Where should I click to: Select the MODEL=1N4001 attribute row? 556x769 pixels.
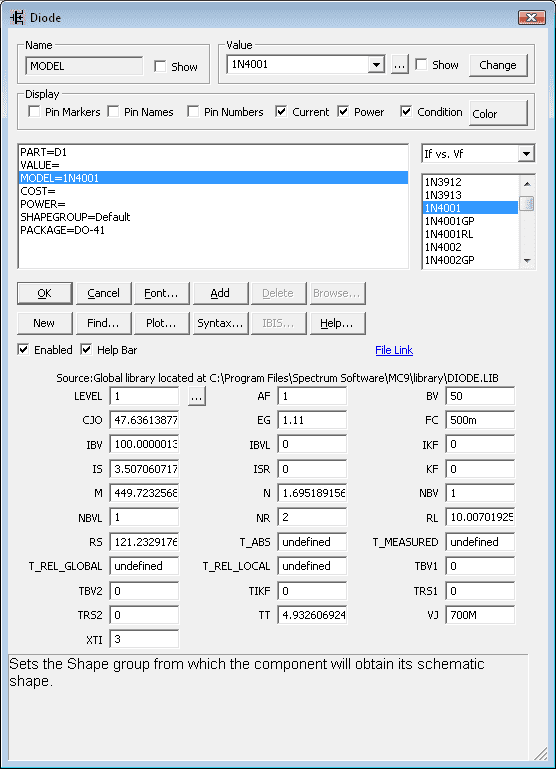click(x=213, y=178)
